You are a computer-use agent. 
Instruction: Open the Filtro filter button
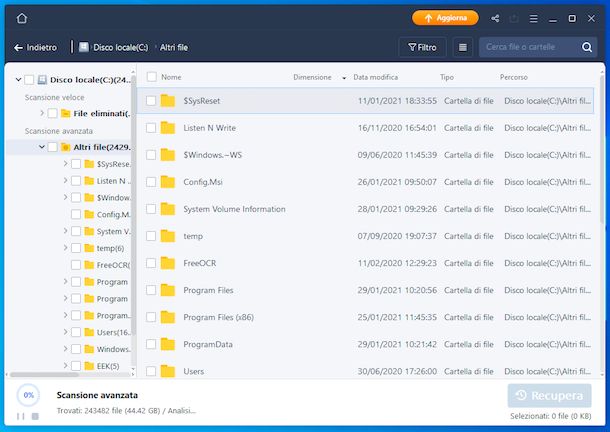[422, 47]
